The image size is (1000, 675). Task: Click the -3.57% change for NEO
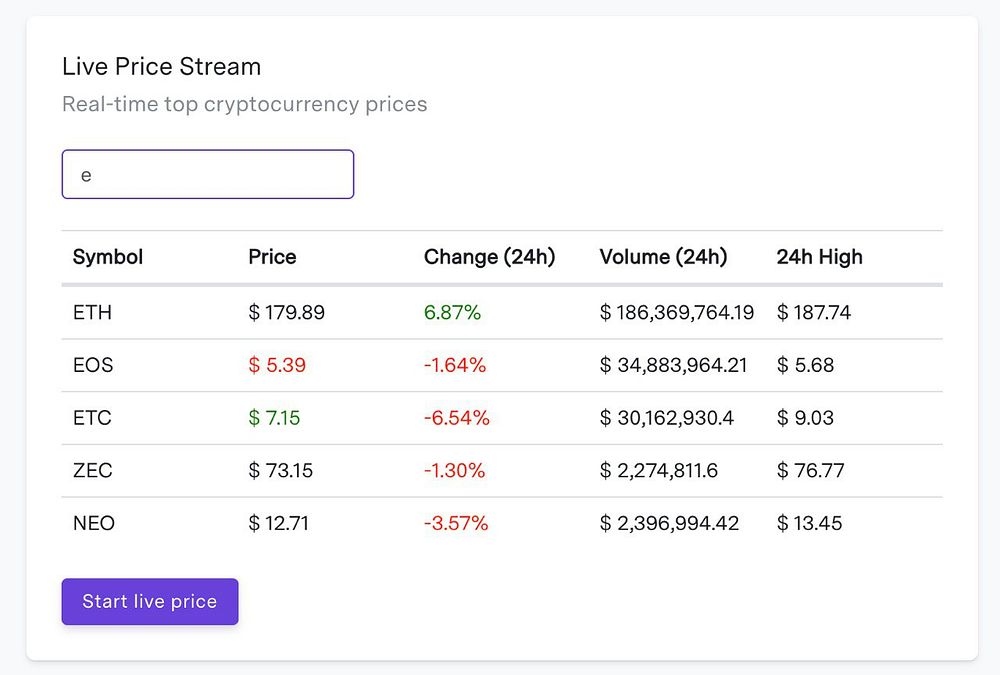tap(456, 523)
